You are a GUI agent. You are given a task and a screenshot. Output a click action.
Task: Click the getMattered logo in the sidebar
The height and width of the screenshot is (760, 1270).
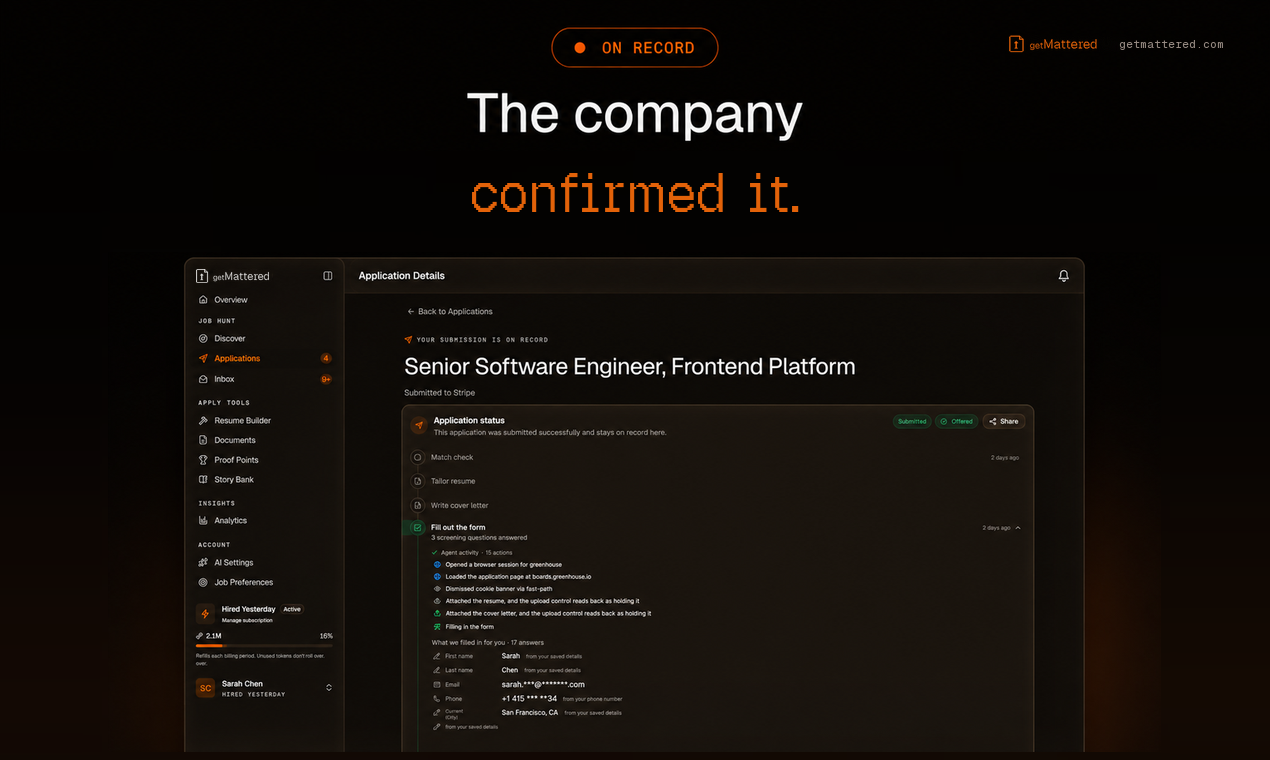233,276
